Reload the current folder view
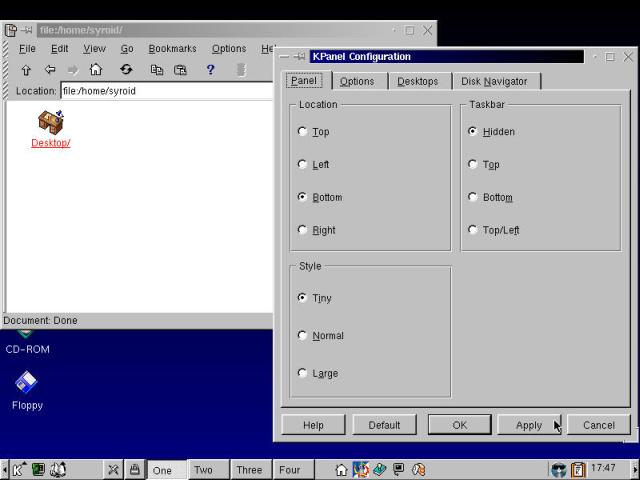 [126, 70]
